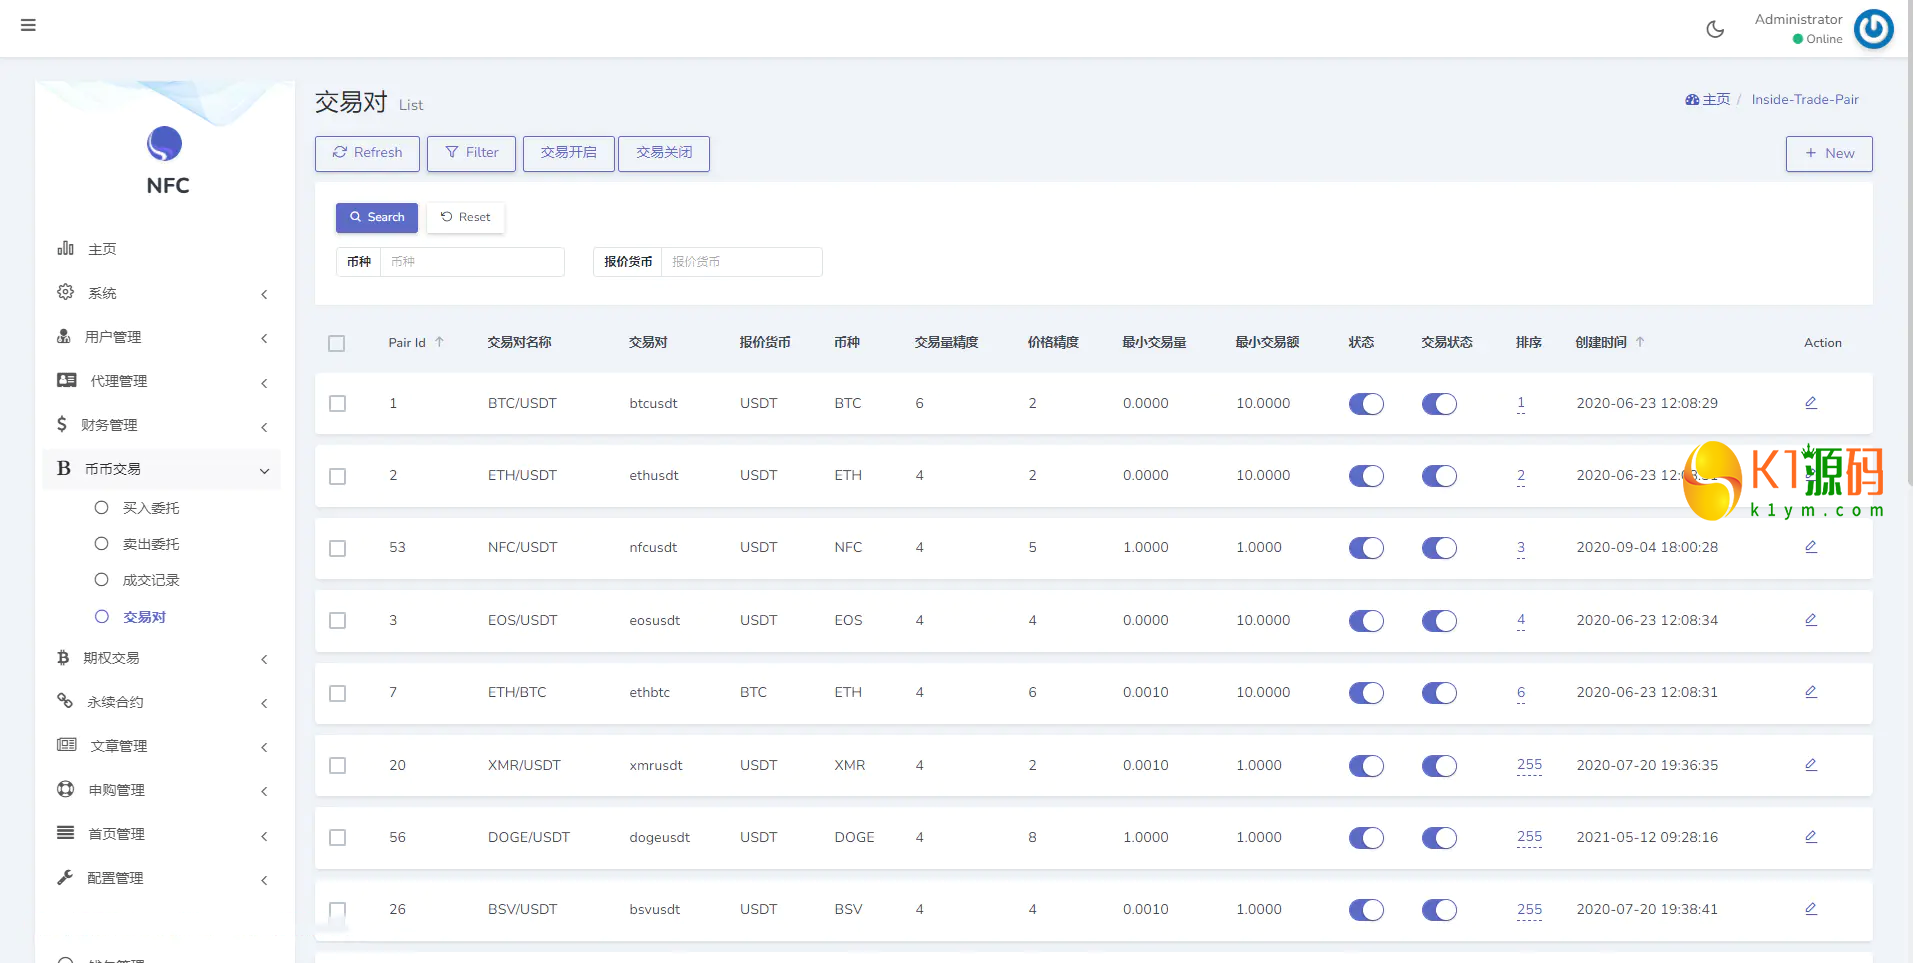Edit the EOS/USDT pair row
1913x963 pixels.
pos(1811,620)
